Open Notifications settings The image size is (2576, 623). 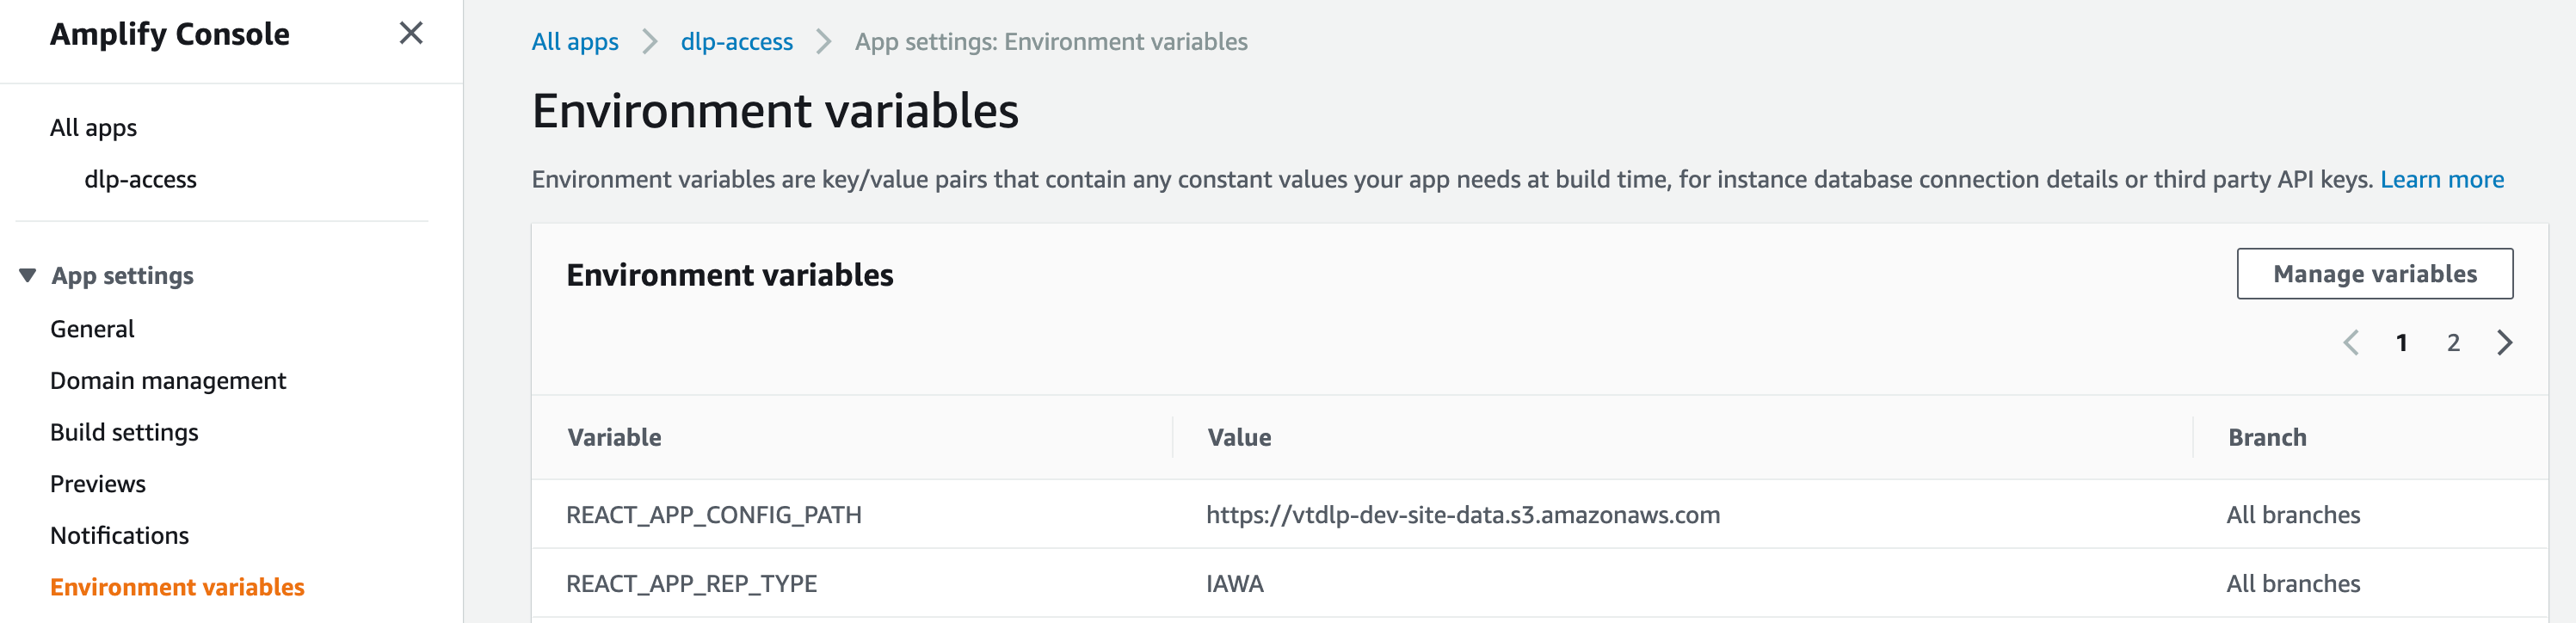coord(119,536)
